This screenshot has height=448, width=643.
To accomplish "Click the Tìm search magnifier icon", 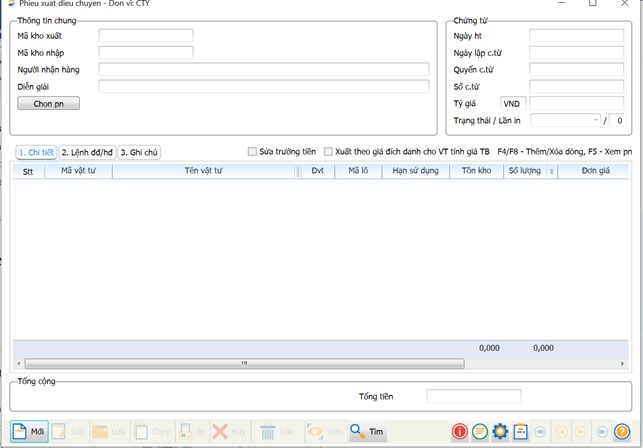I will pos(356,432).
